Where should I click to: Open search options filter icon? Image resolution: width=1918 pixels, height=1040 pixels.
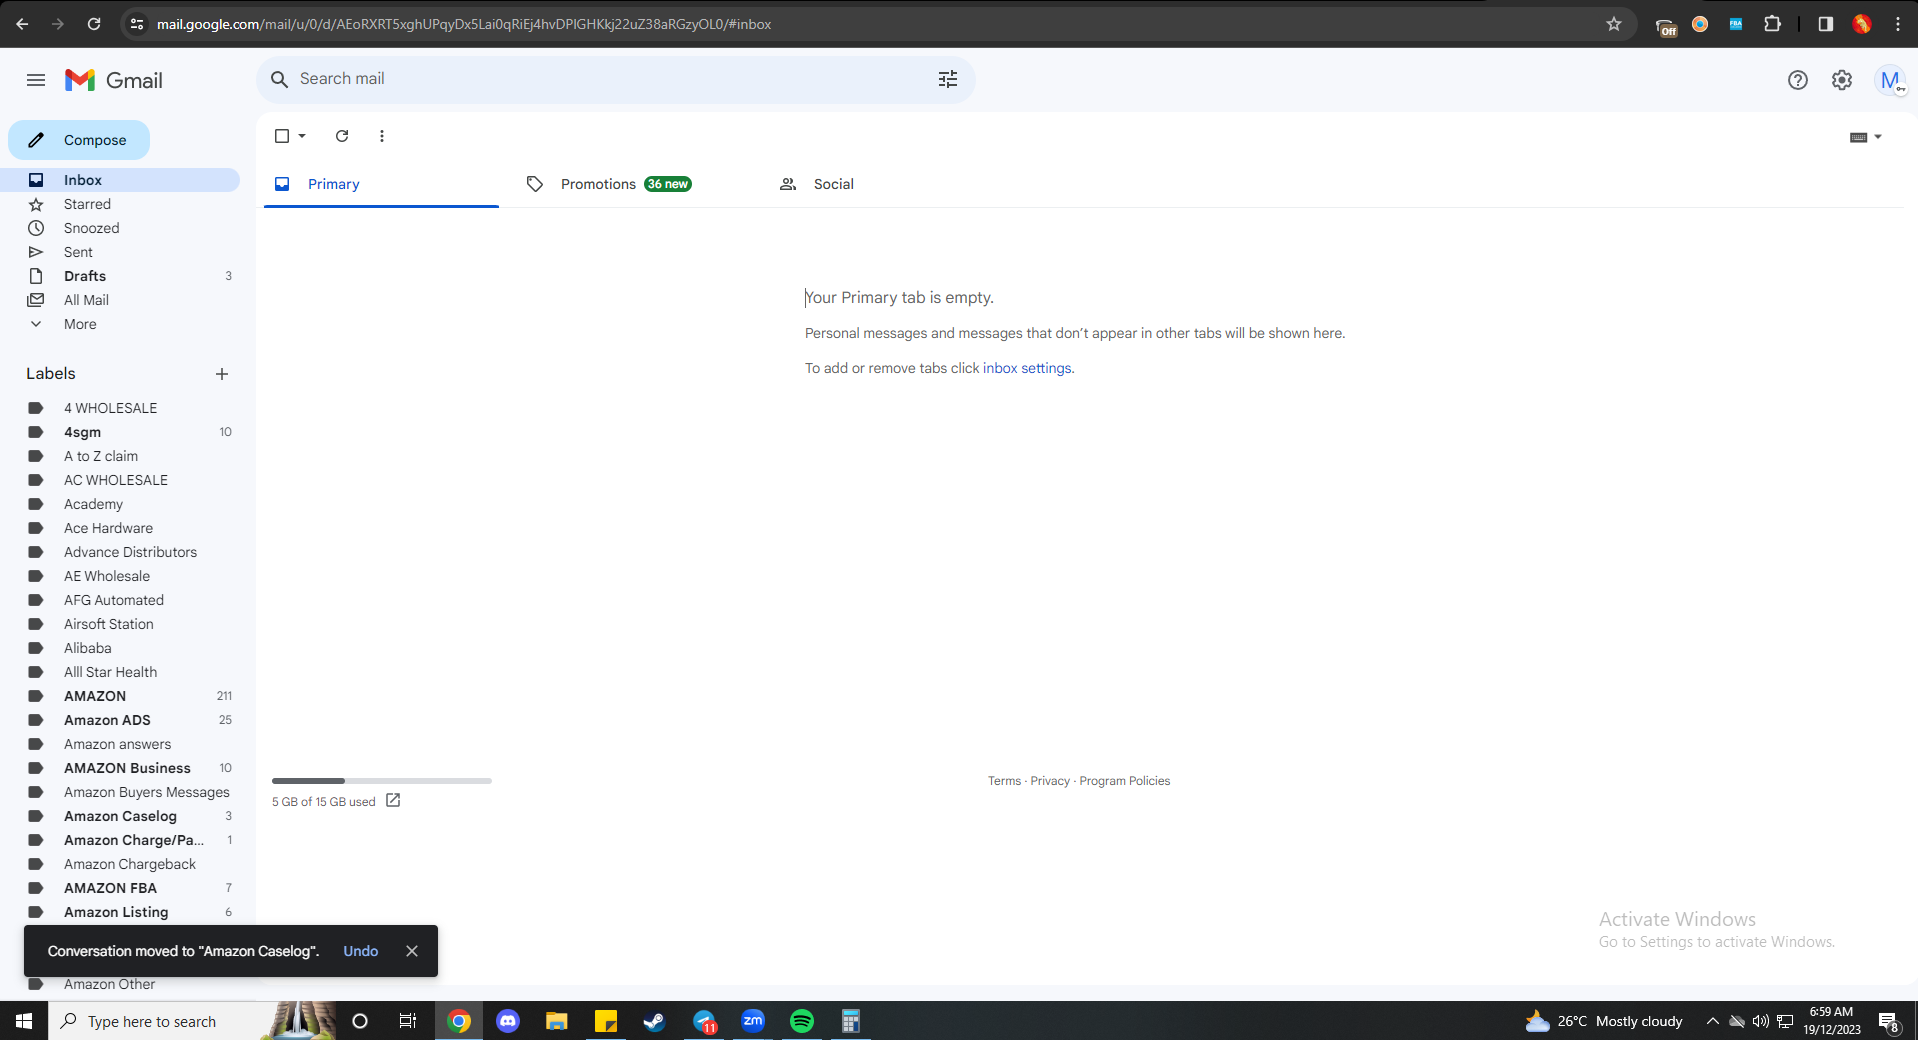pos(948,79)
